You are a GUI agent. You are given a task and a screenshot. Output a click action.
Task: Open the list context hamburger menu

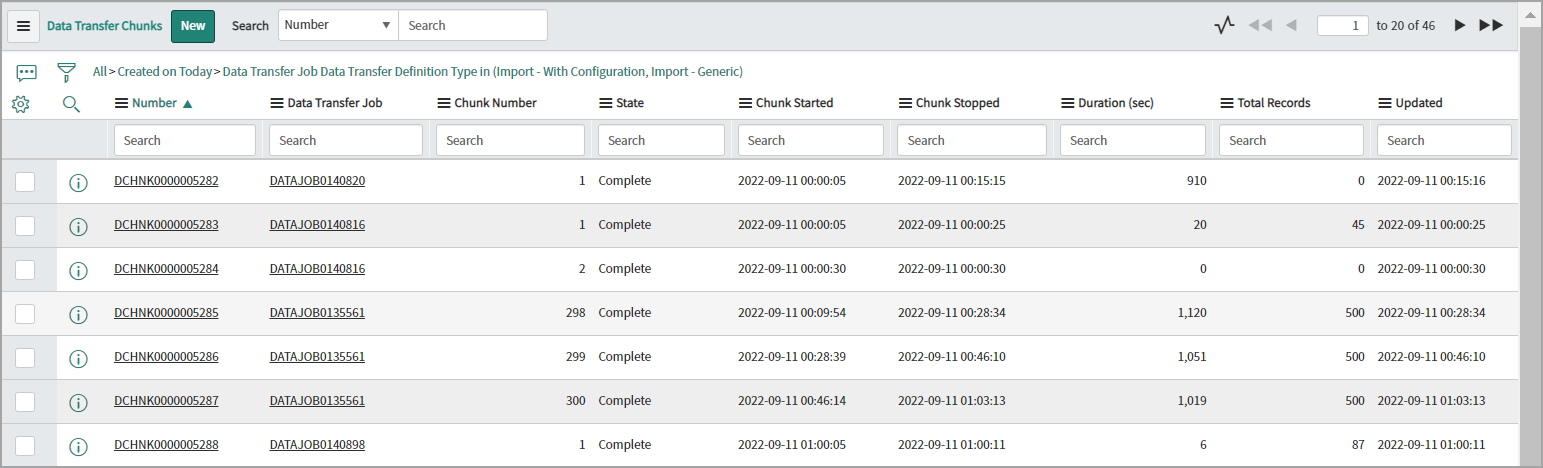click(x=23, y=26)
